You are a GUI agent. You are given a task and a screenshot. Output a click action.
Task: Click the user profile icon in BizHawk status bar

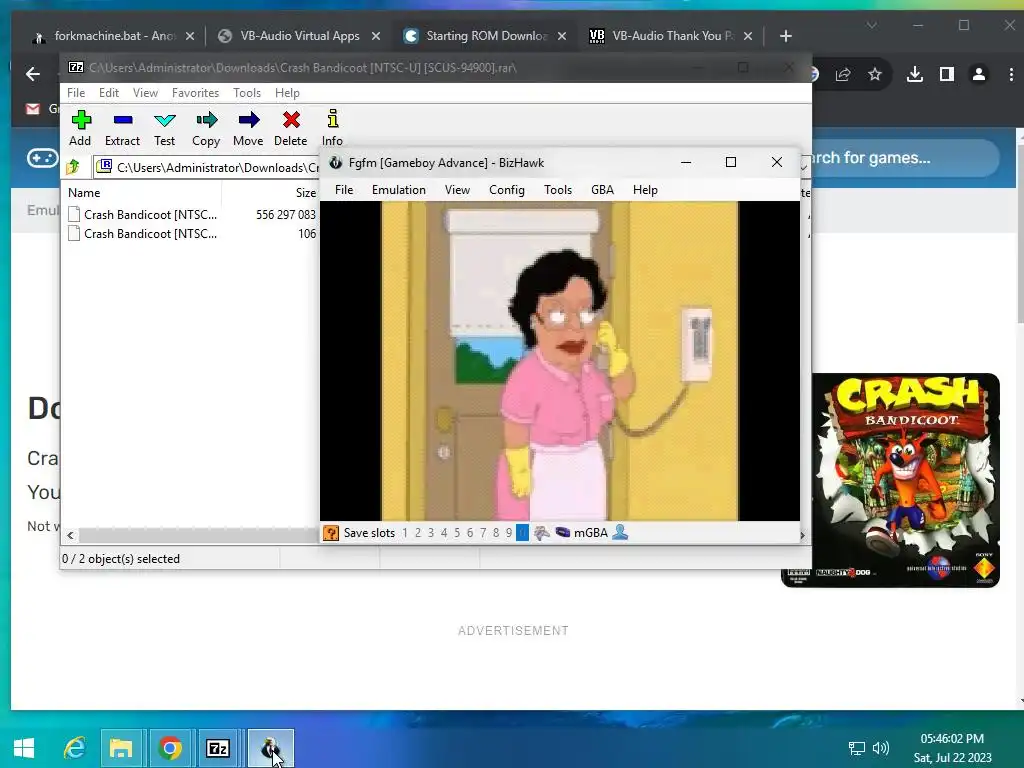620,533
